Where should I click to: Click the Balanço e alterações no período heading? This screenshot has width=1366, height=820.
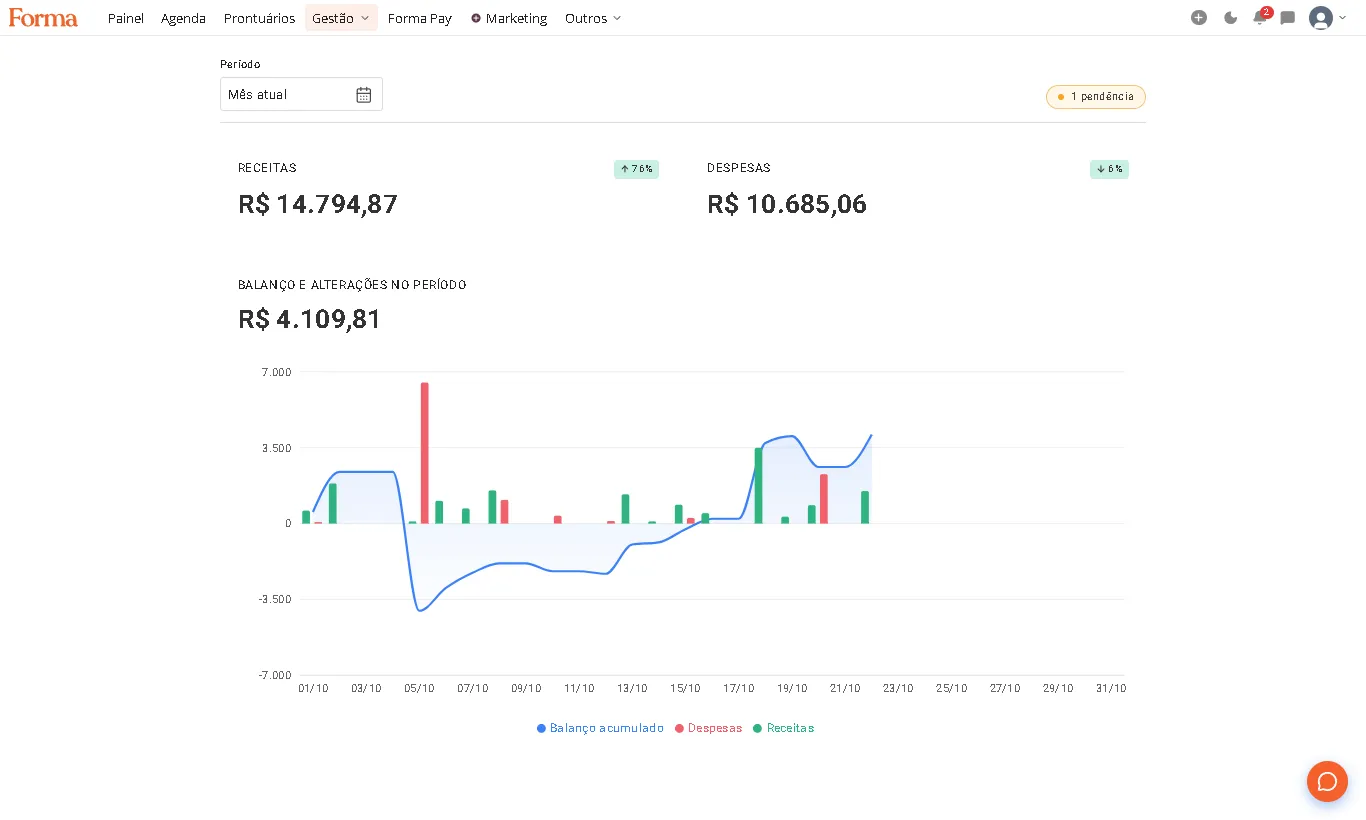[352, 285]
